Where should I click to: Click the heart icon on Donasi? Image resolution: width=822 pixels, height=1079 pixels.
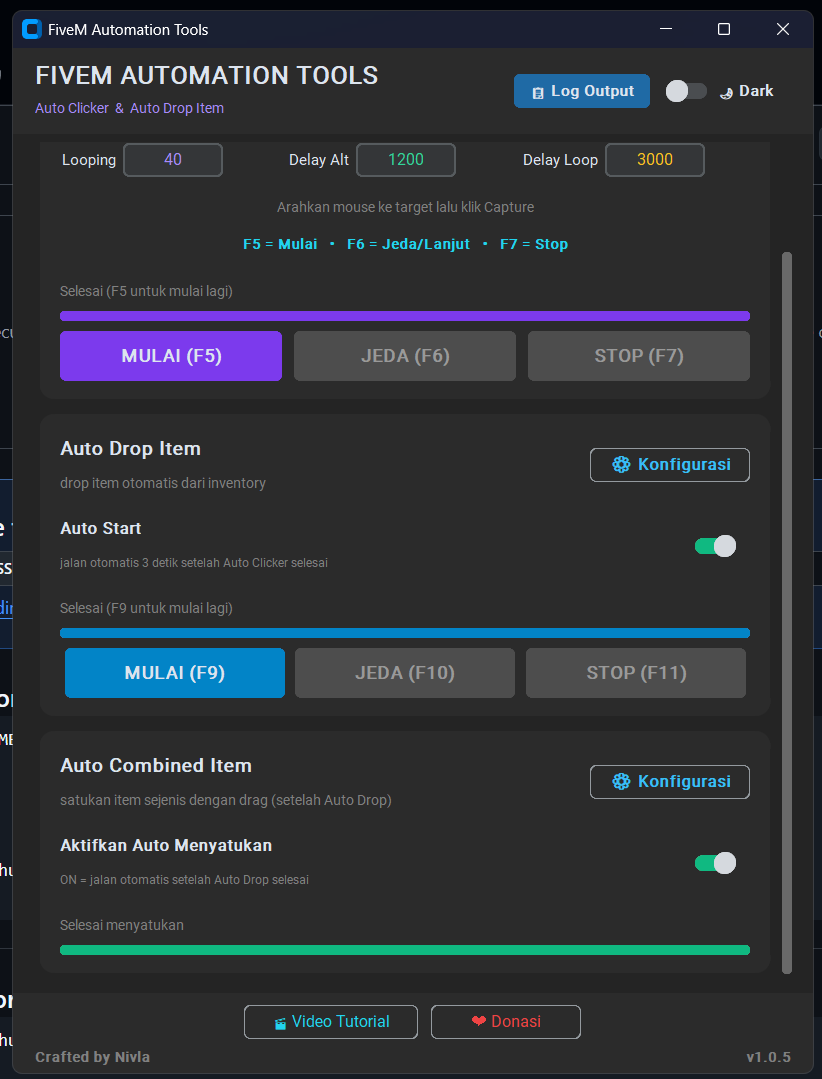pos(479,1021)
